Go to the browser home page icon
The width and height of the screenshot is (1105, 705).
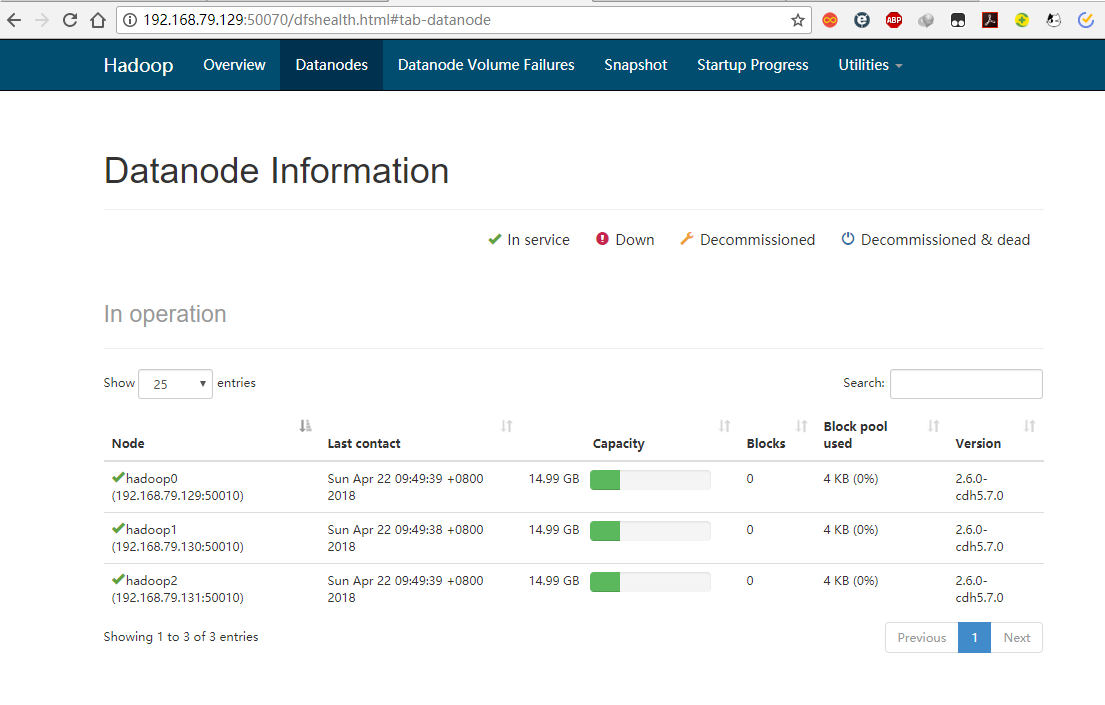(97, 20)
